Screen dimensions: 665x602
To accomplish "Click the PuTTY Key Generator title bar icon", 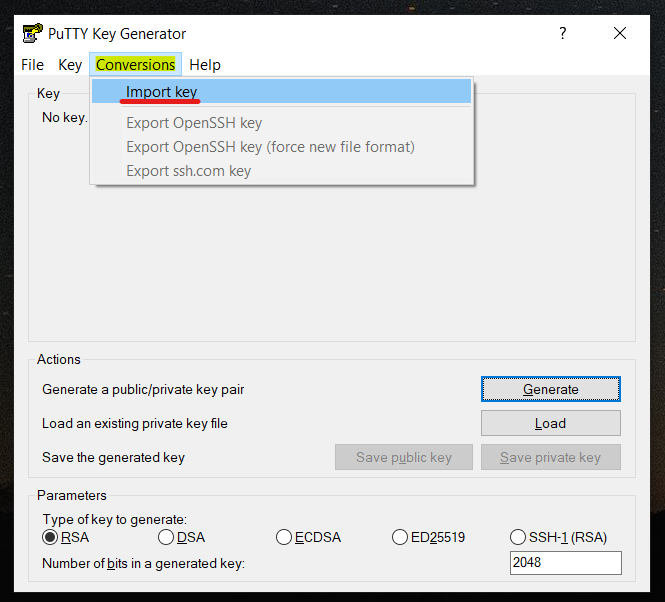I will pyautogui.click(x=32, y=33).
